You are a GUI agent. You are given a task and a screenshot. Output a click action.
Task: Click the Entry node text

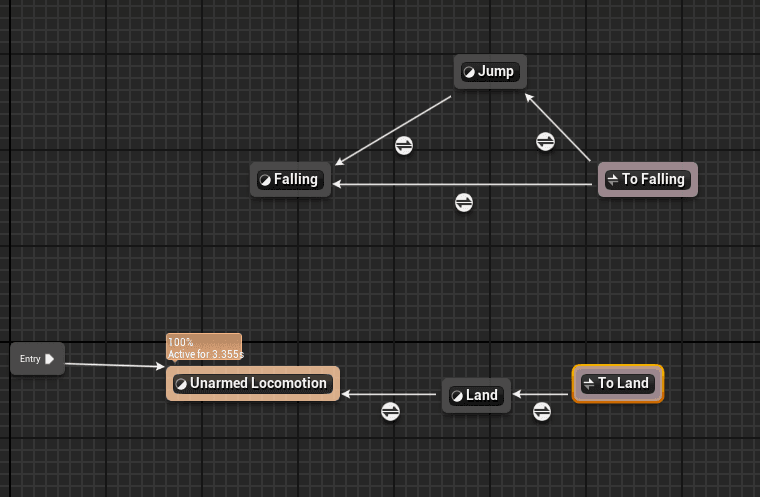30,359
